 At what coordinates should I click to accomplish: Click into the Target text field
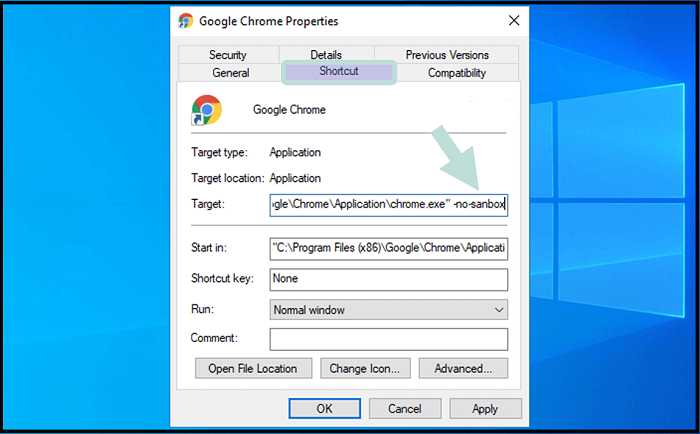click(x=388, y=205)
